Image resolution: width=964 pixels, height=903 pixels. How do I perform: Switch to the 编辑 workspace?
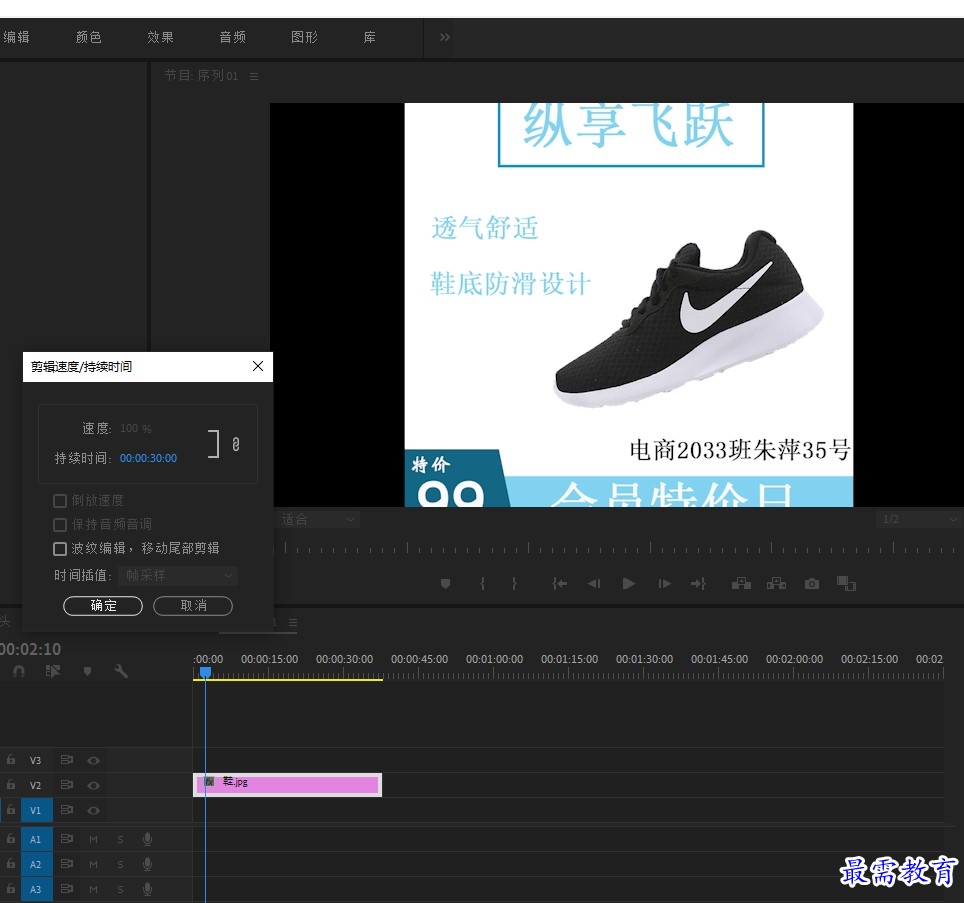[x=16, y=37]
